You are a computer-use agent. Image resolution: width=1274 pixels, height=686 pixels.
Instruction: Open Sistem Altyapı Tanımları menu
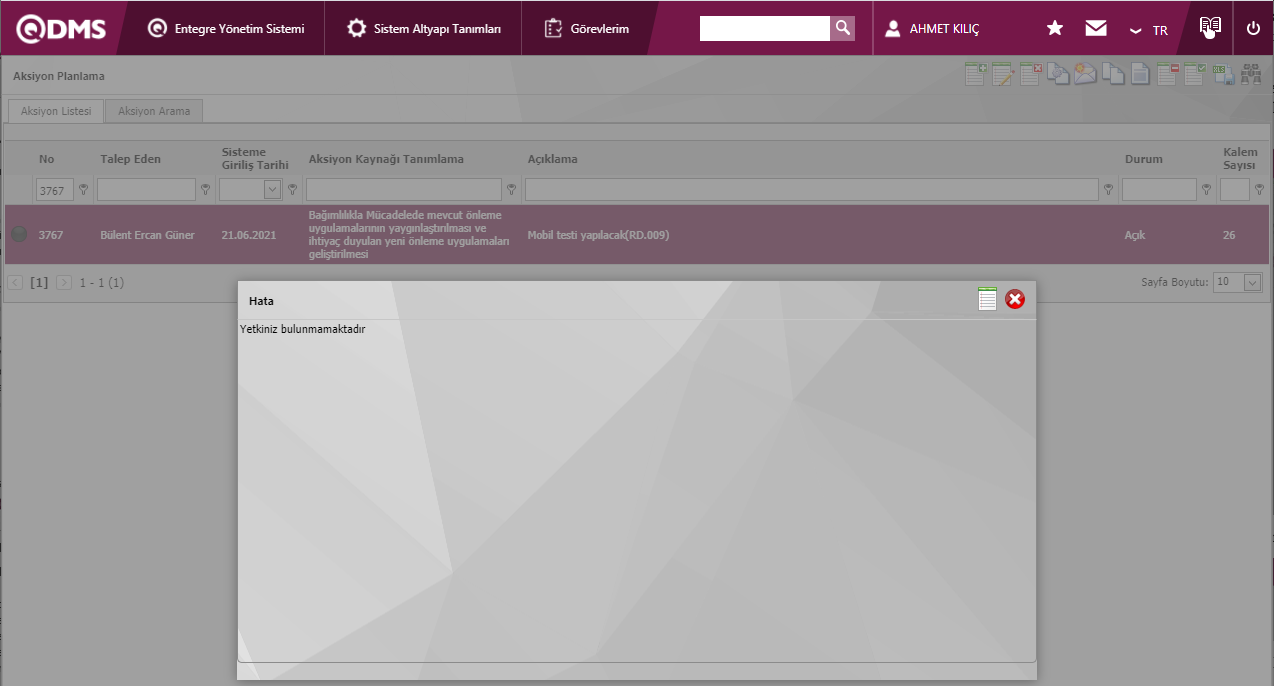(x=424, y=29)
